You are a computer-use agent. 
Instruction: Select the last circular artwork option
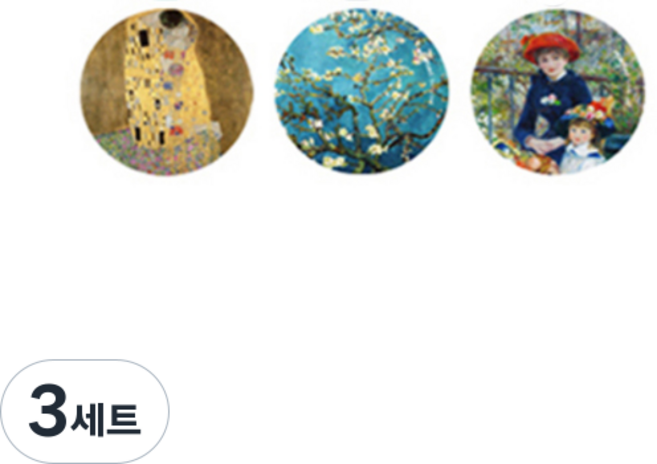(558, 92)
